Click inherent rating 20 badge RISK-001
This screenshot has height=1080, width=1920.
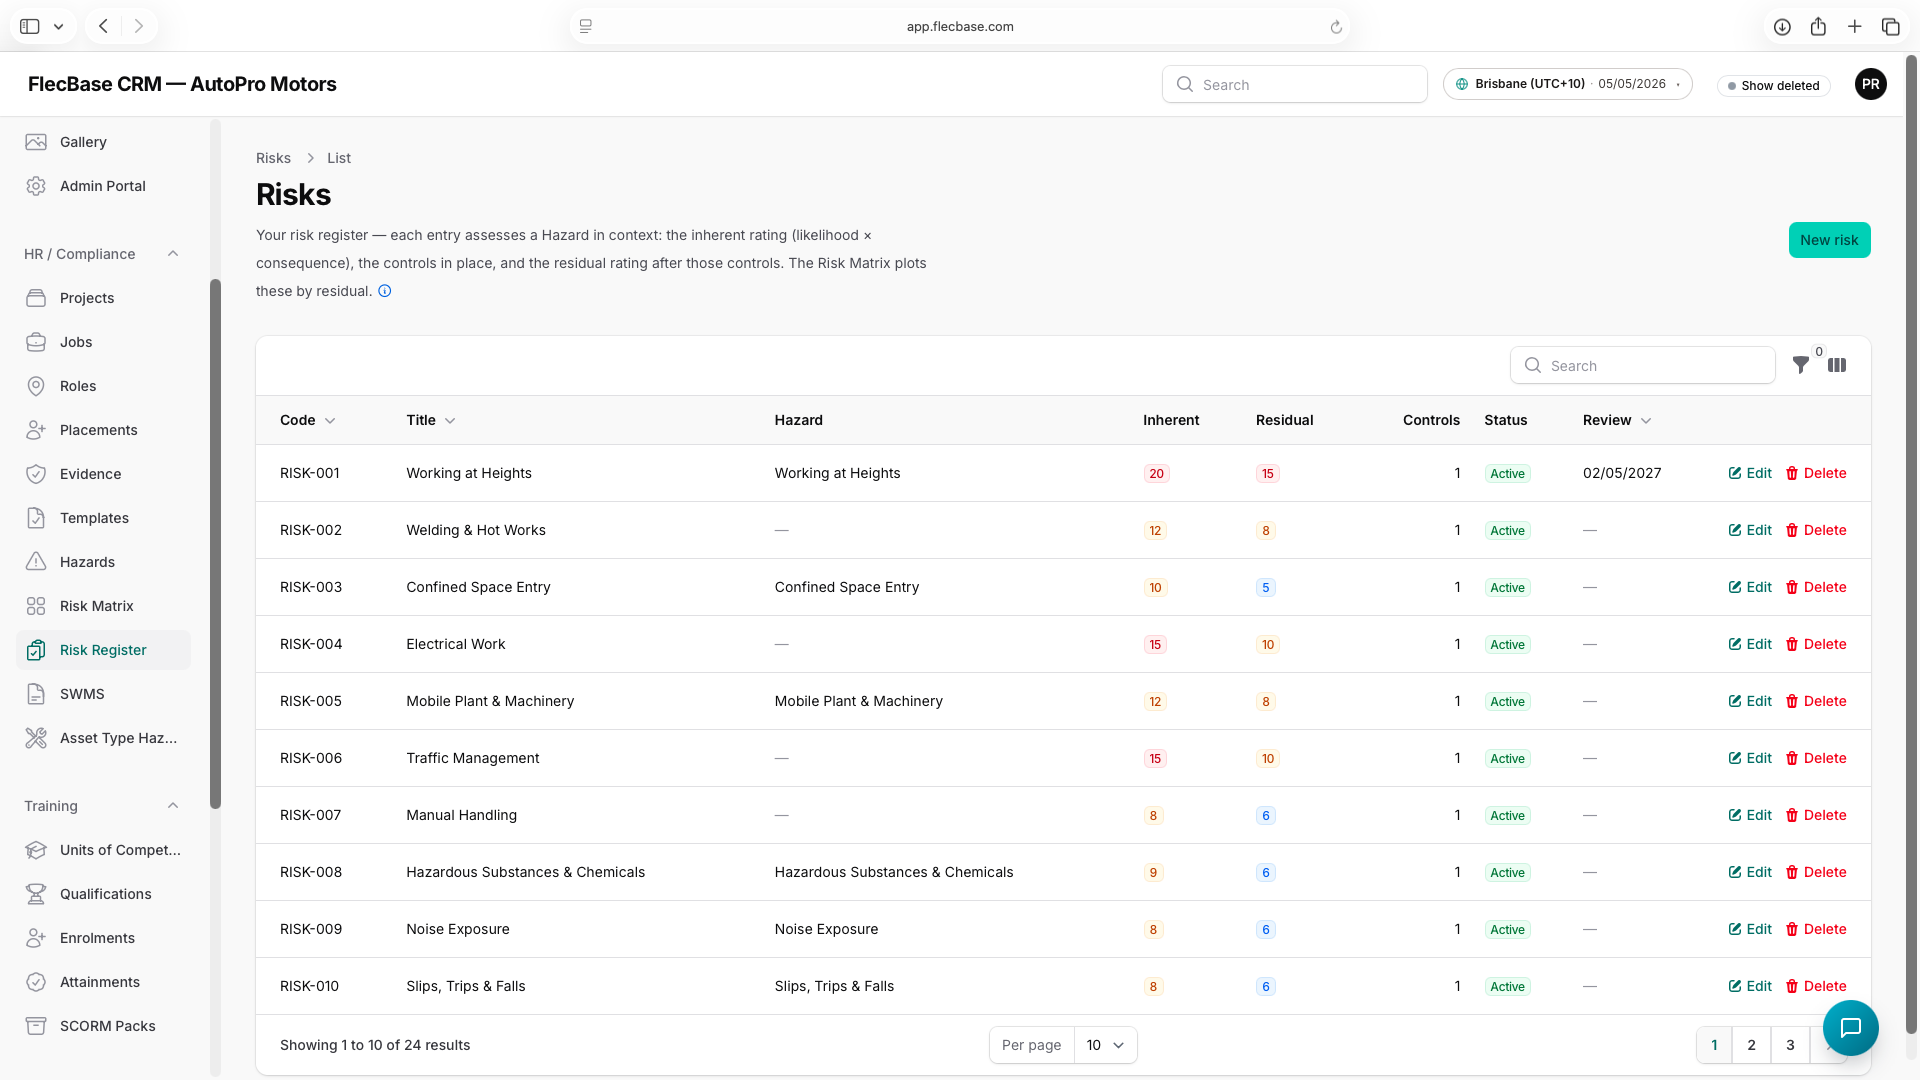click(x=1156, y=474)
